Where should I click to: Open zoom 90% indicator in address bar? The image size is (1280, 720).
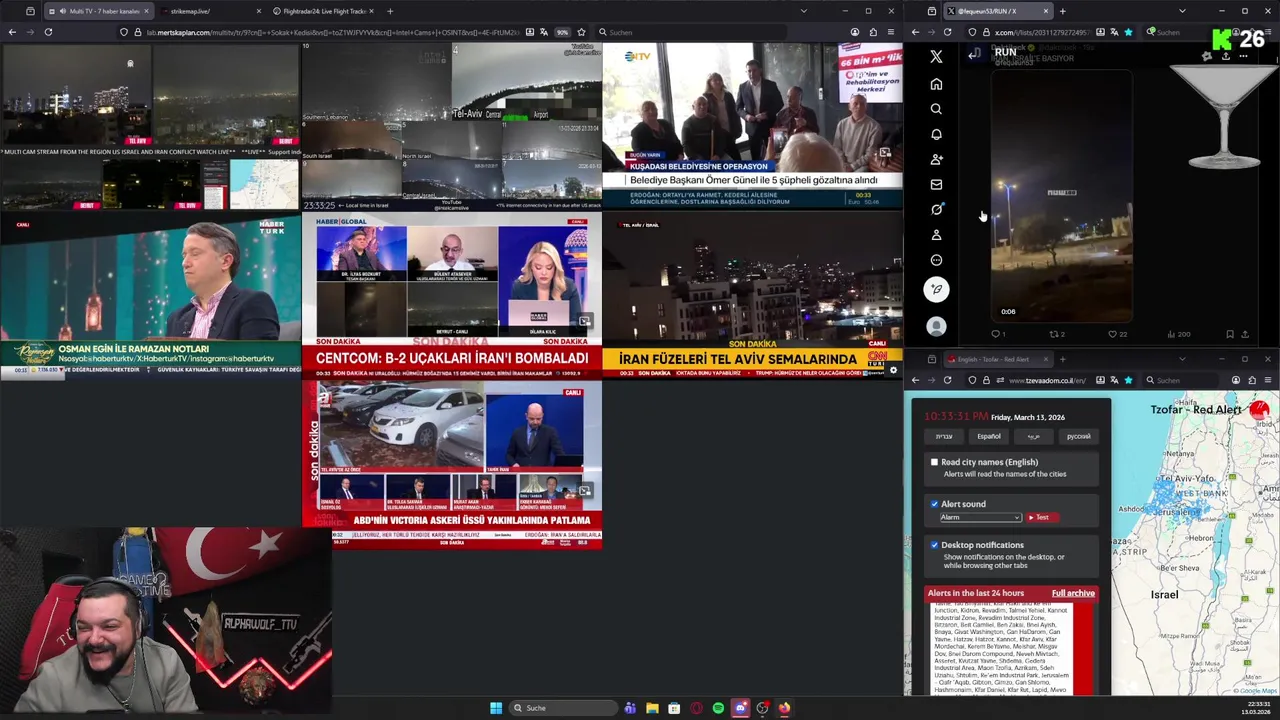(x=563, y=32)
